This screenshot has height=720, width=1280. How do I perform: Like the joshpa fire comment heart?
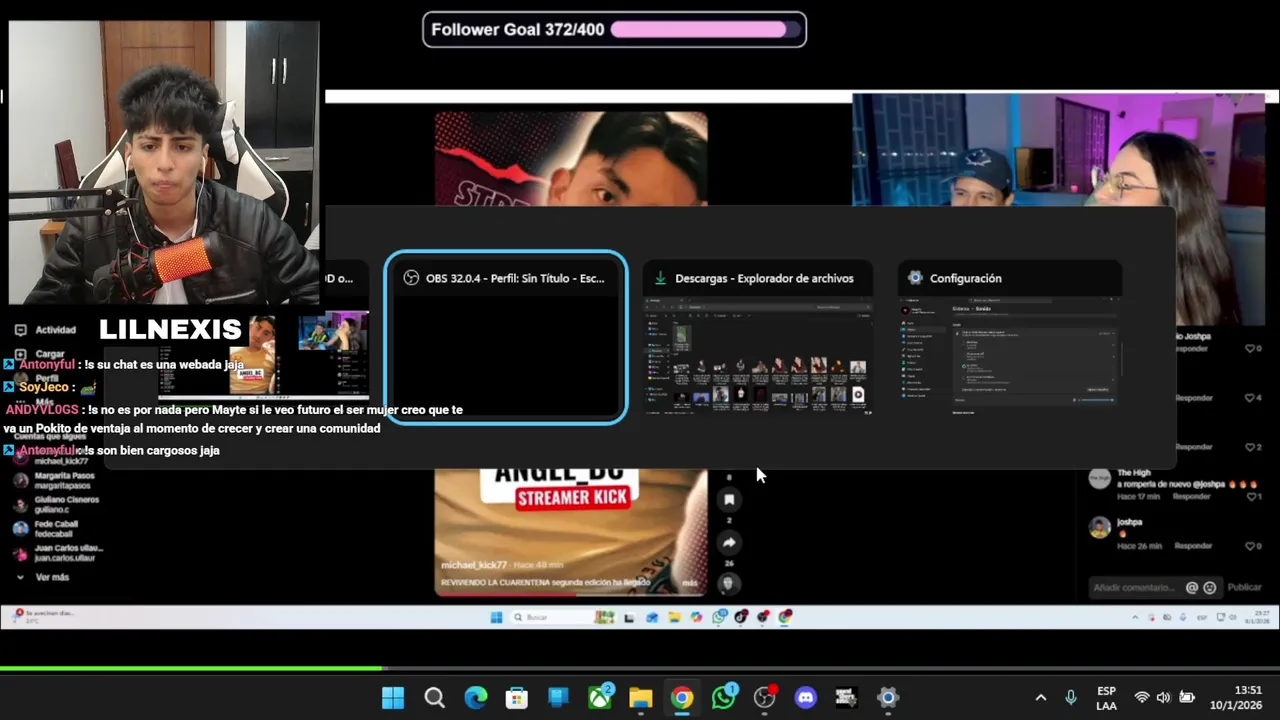coord(1250,546)
